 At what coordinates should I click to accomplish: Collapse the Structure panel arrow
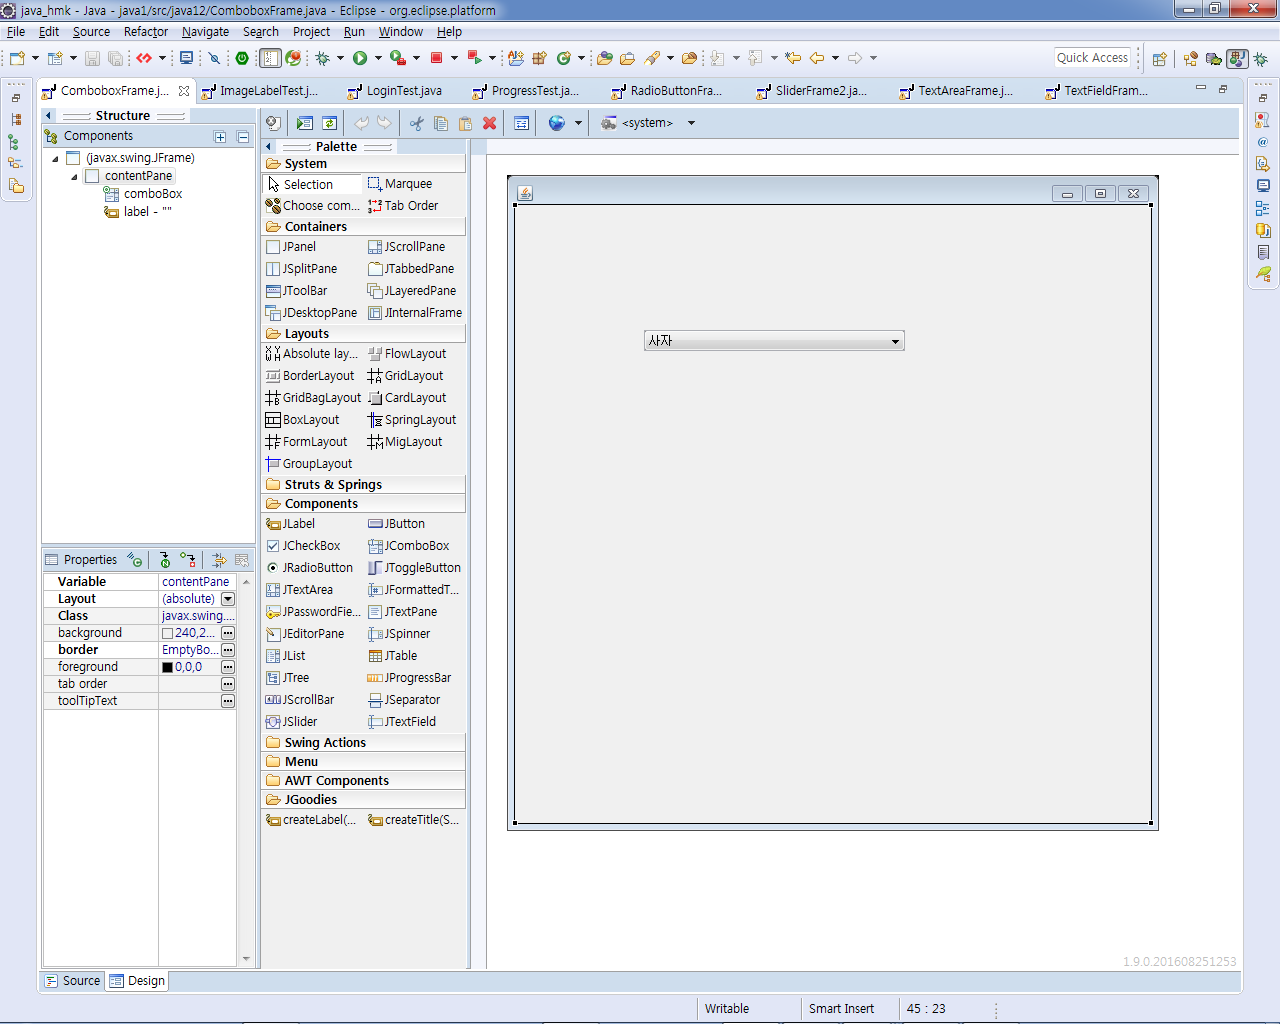(48, 116)
